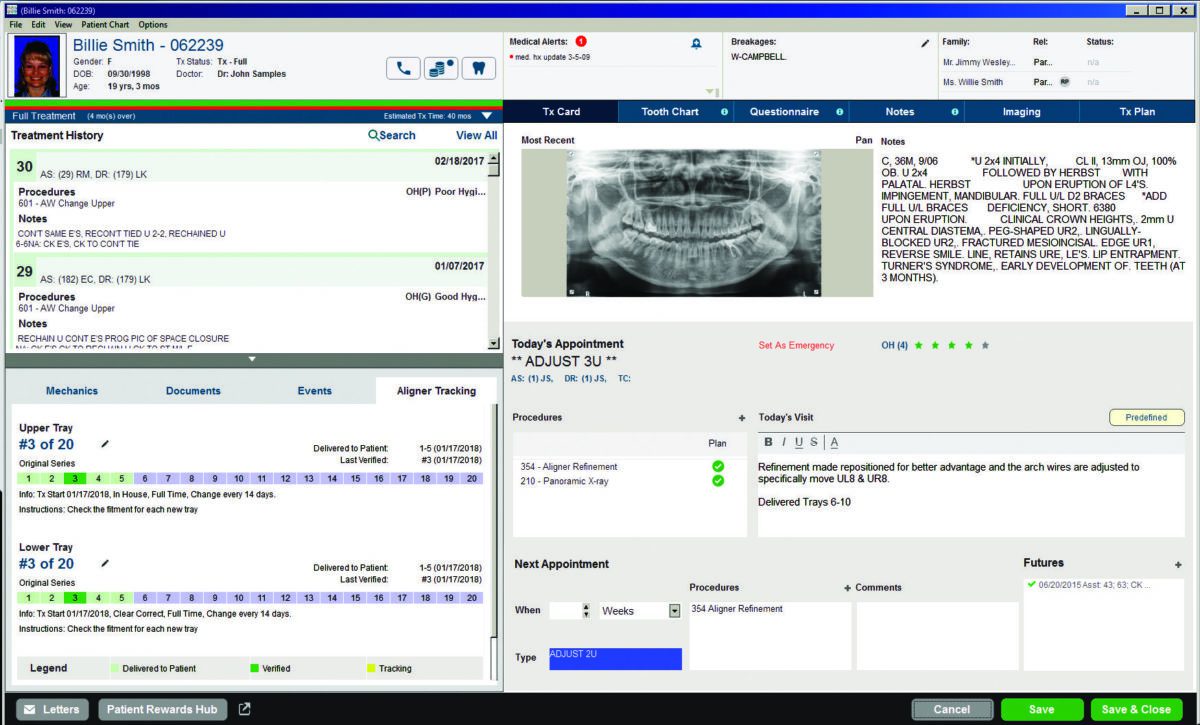Click the green check on the 06/20/2015 future
Image resolution: width=1200 pixels, height=725 pixels.
(1031, 583)
